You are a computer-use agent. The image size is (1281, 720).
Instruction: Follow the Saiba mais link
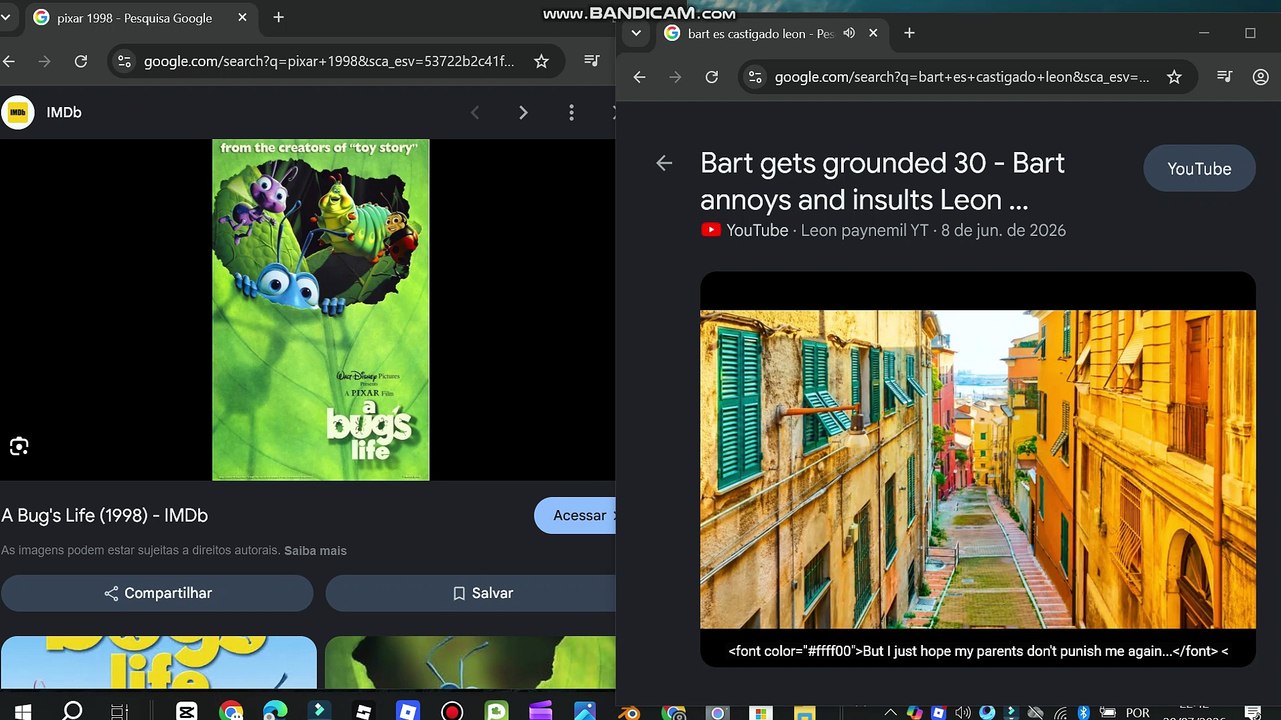pyautogui.click(x=315, y=551)
